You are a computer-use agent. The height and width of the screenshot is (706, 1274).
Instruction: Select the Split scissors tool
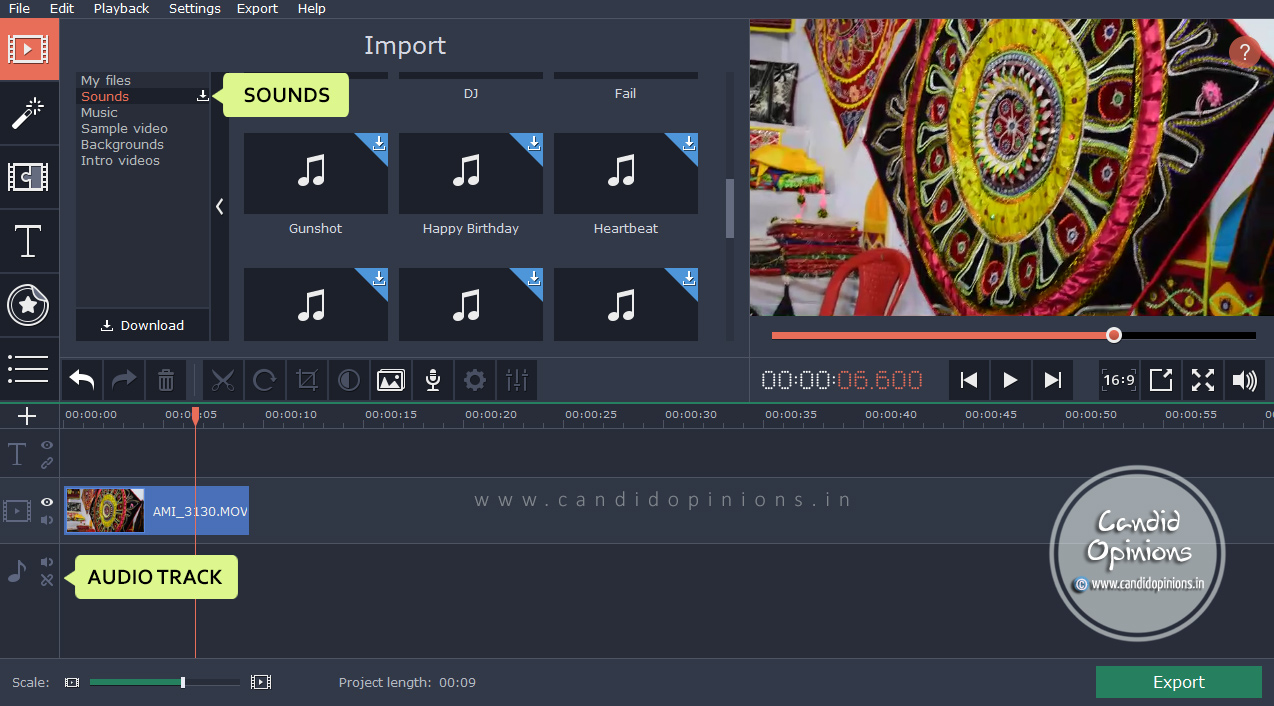222,380
